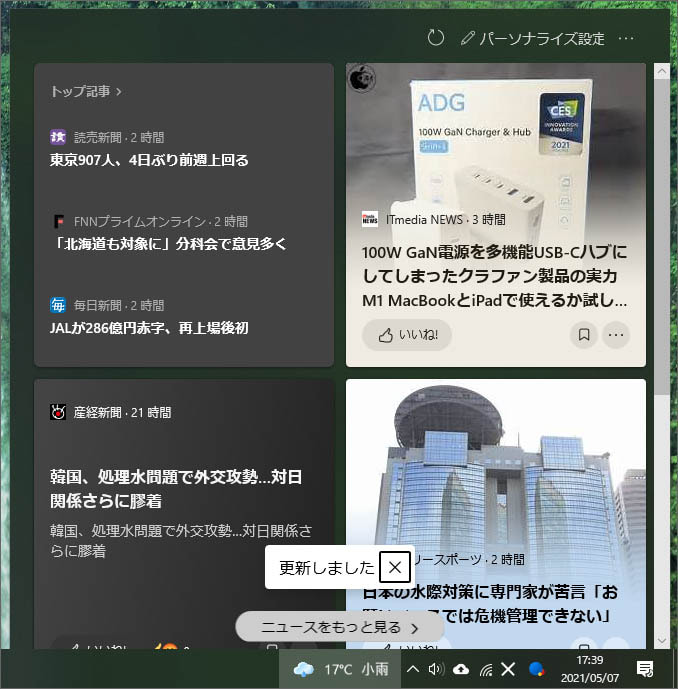Click the summary text under 韓国 headline
678x689 pixels.
[x=181, y=541]
